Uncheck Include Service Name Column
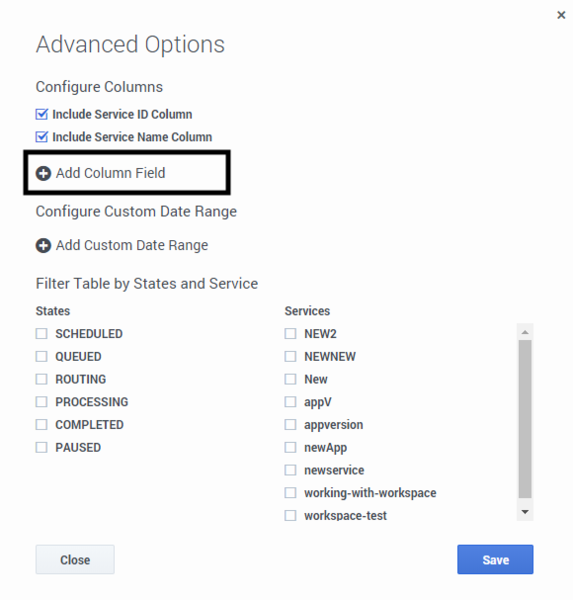573x600 pixels. [x=41, y=137]
